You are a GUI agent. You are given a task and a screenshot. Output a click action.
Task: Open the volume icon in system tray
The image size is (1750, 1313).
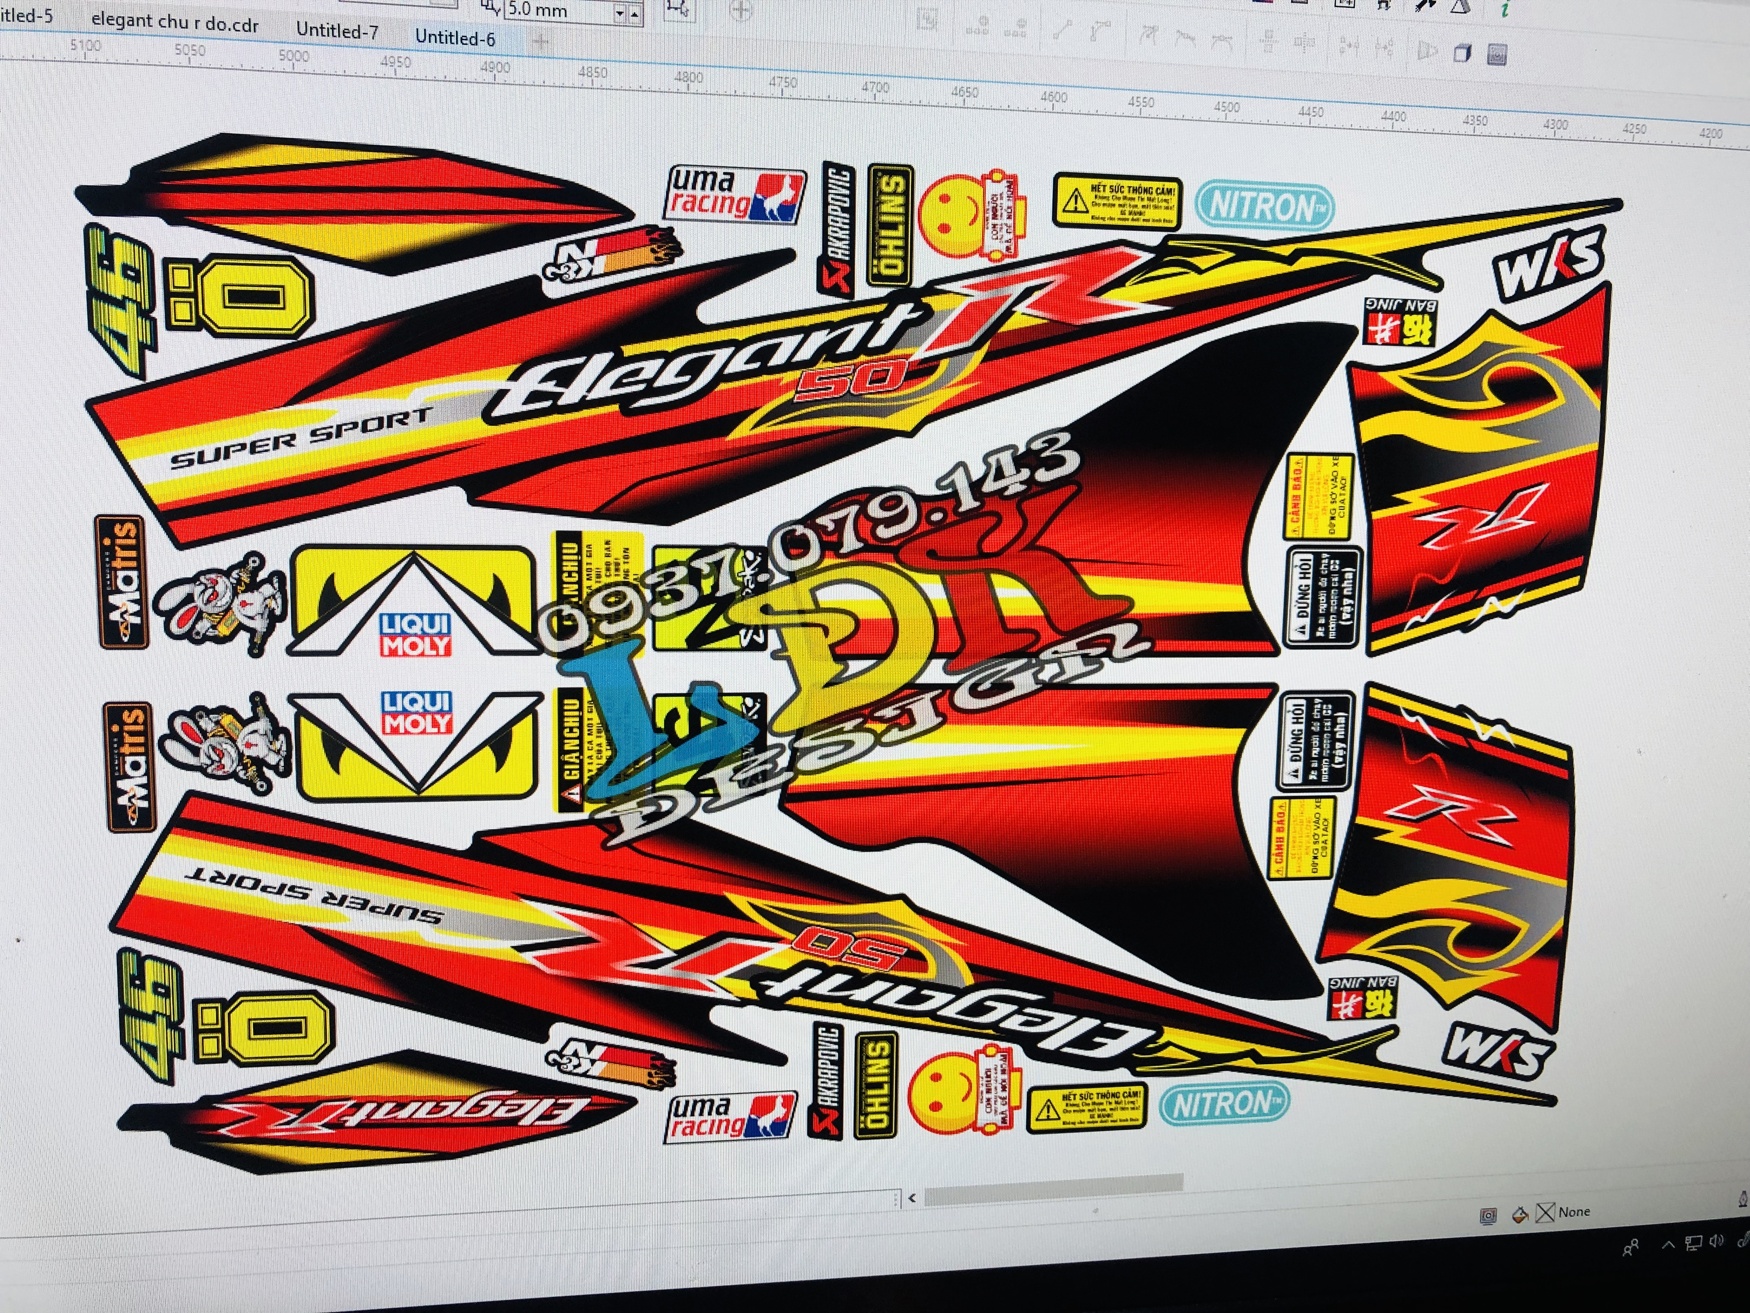coord(1717,1241)
